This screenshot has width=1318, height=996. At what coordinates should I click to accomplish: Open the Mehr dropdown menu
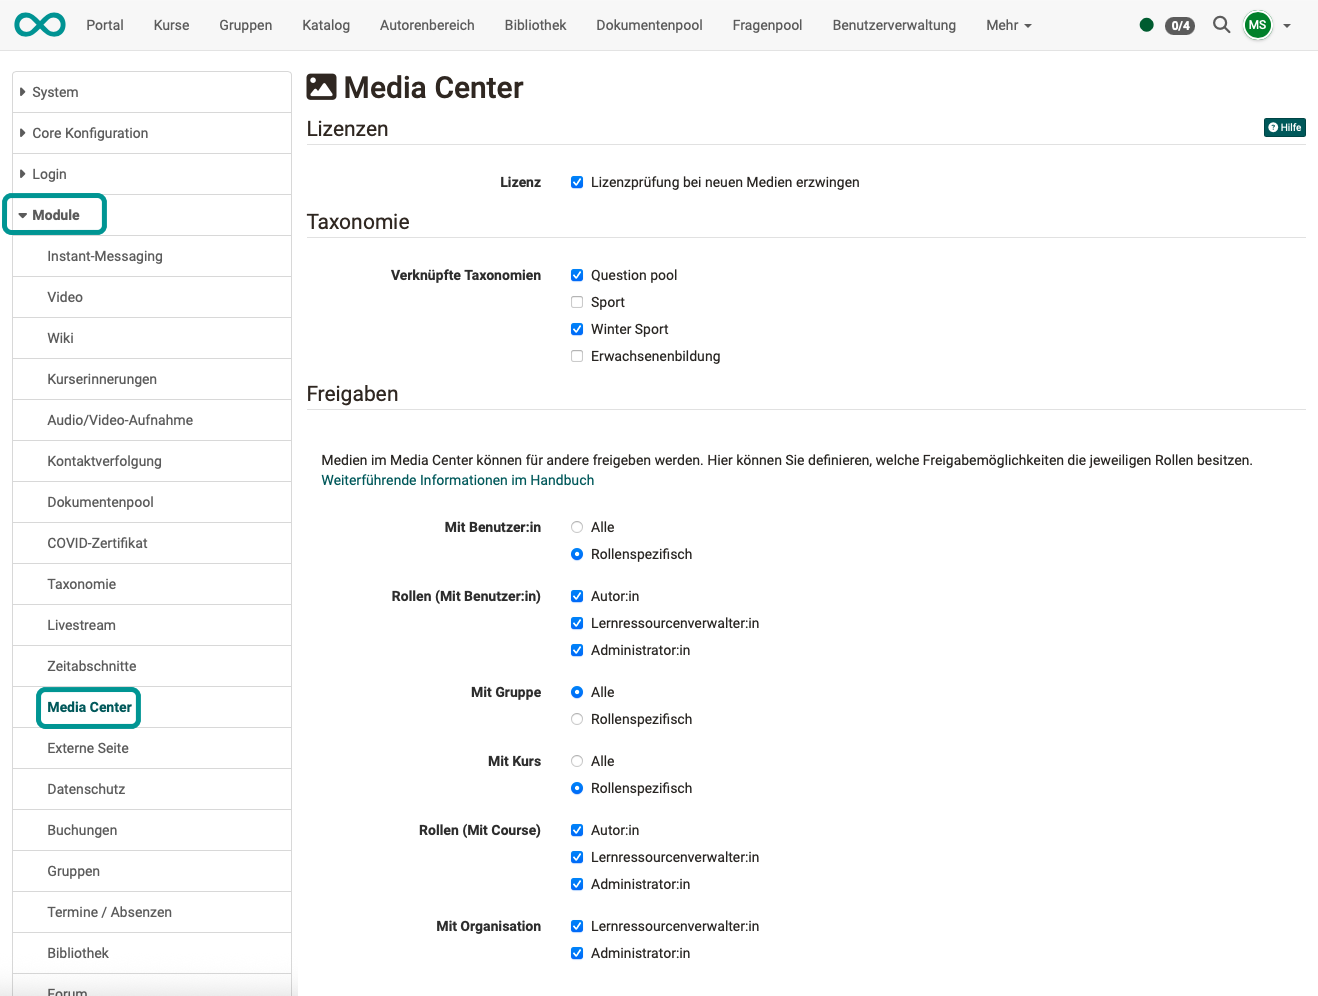click(x=1008, y=25)
